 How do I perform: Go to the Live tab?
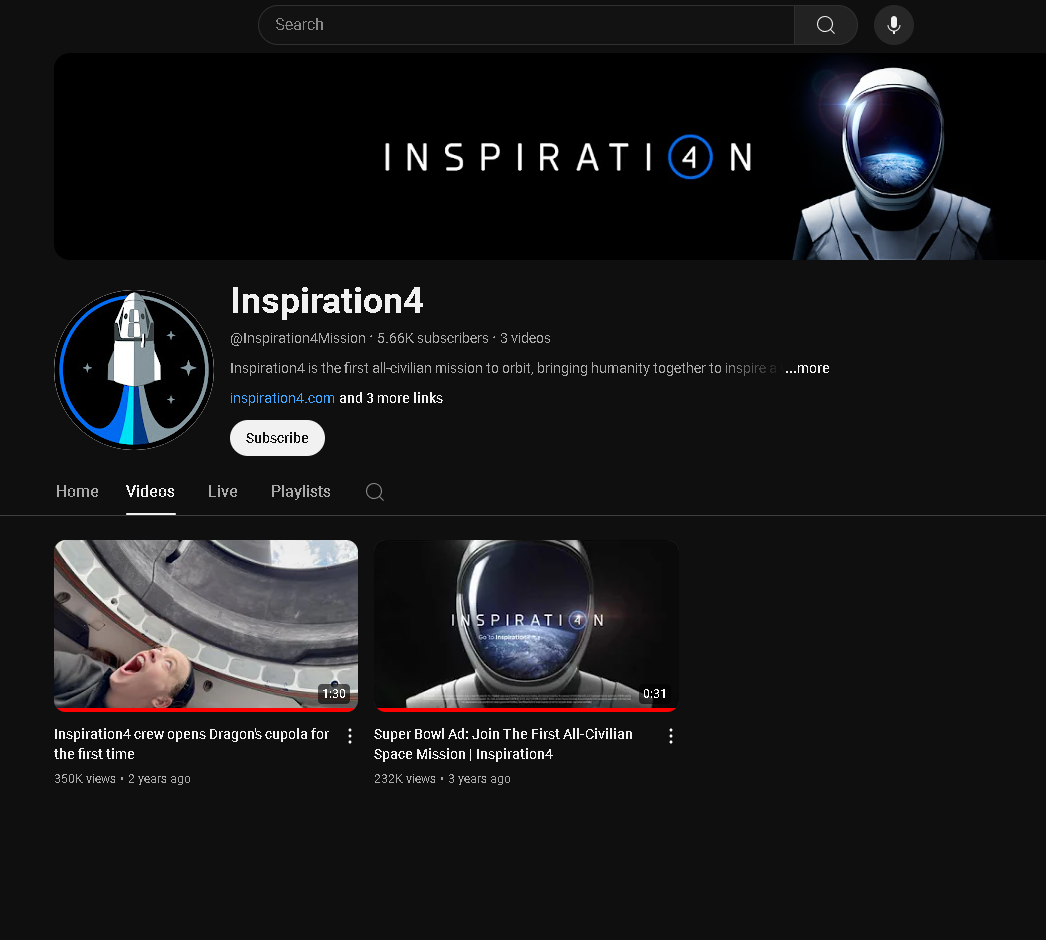click(223, 492)
